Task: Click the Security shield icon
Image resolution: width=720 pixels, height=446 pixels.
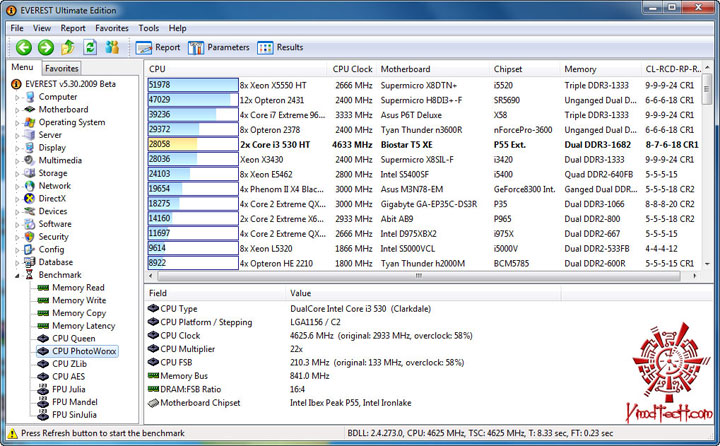Action: (30, 237)
